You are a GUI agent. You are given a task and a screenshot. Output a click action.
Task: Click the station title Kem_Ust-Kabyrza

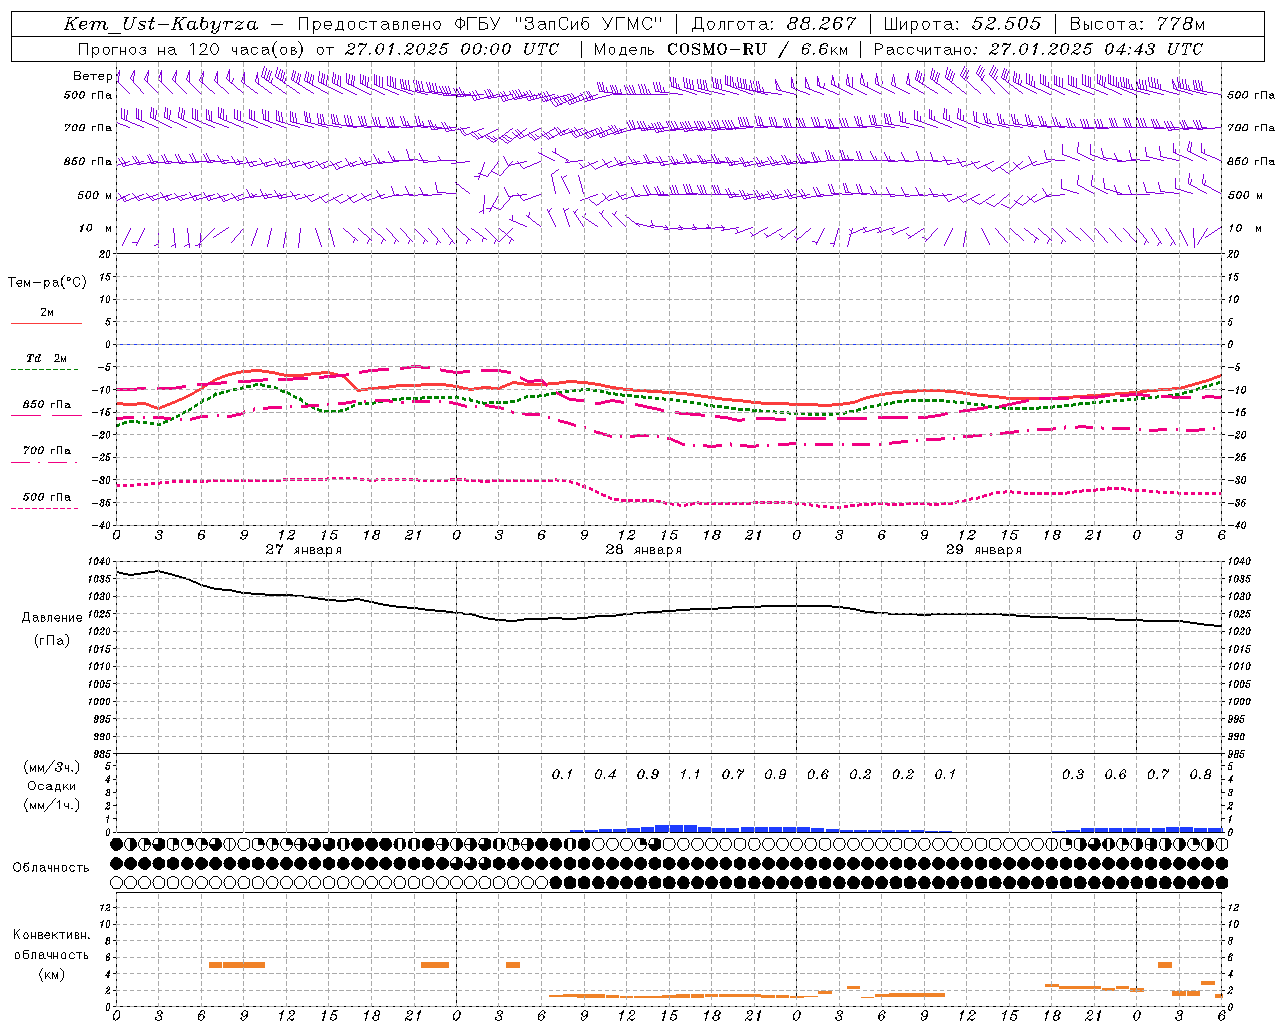click(161, 24)
